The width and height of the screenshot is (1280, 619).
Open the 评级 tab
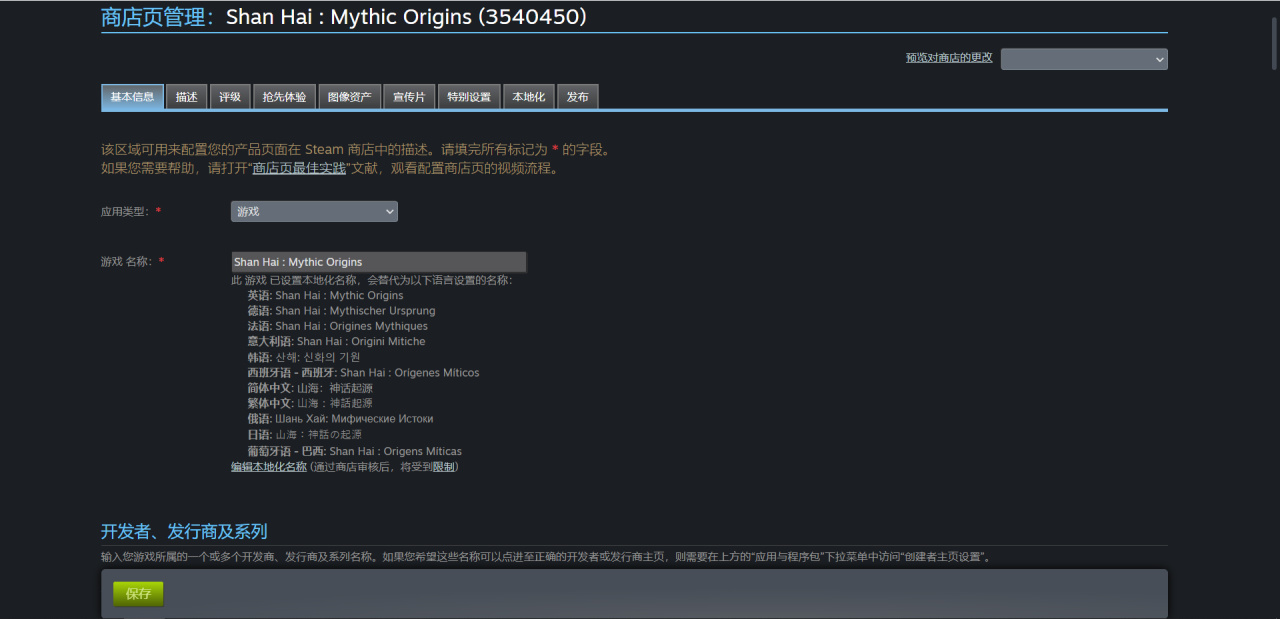(230, 97)
